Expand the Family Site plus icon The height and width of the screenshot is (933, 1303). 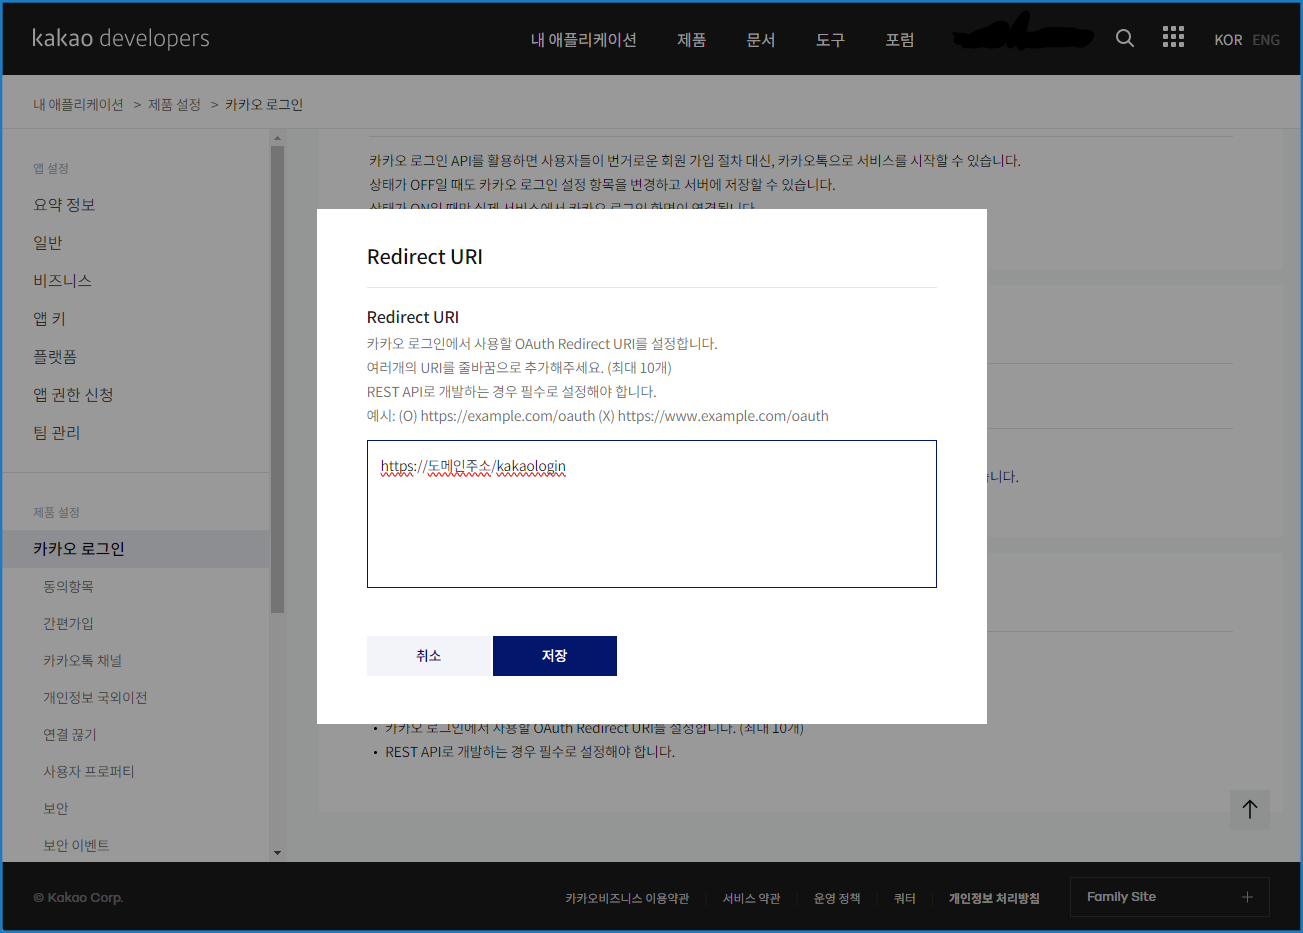coord(1247,897)
